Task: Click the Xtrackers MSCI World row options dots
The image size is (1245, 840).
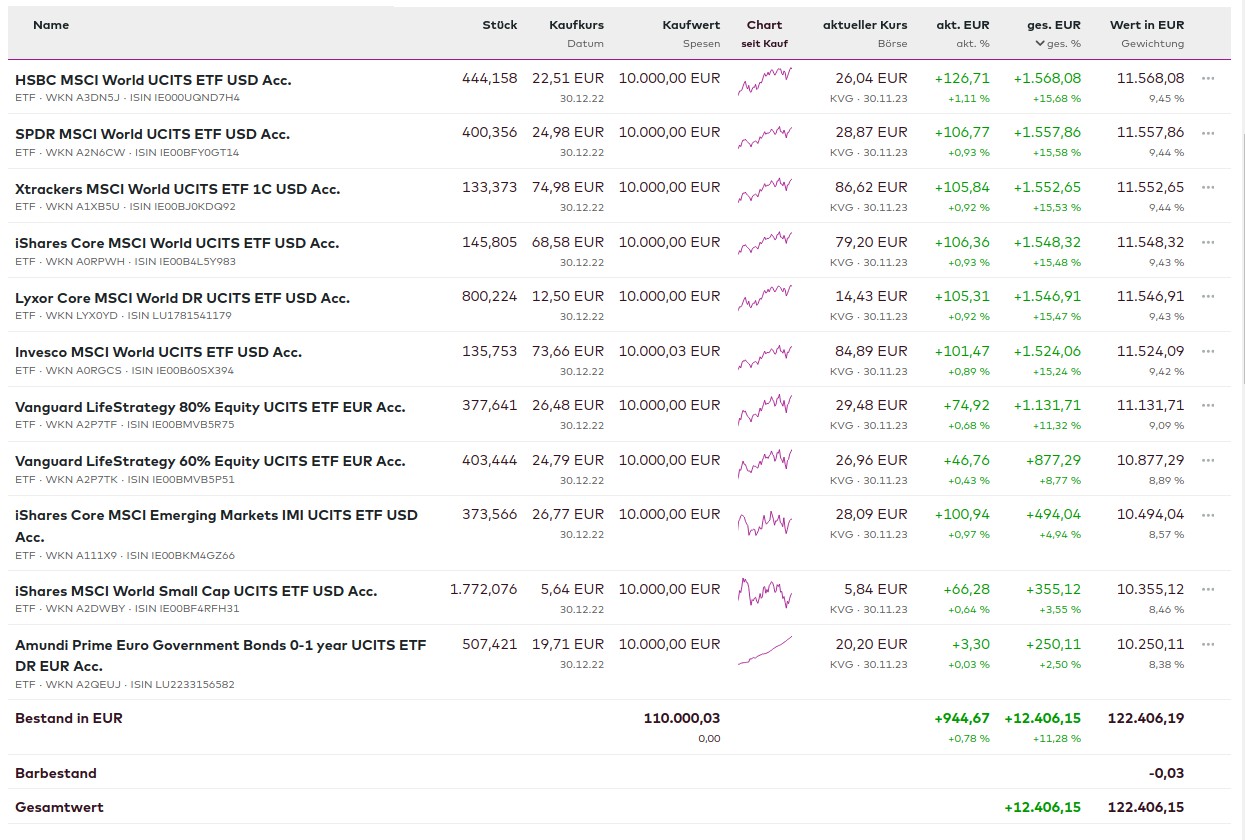Action: (x=1208, y=187)
